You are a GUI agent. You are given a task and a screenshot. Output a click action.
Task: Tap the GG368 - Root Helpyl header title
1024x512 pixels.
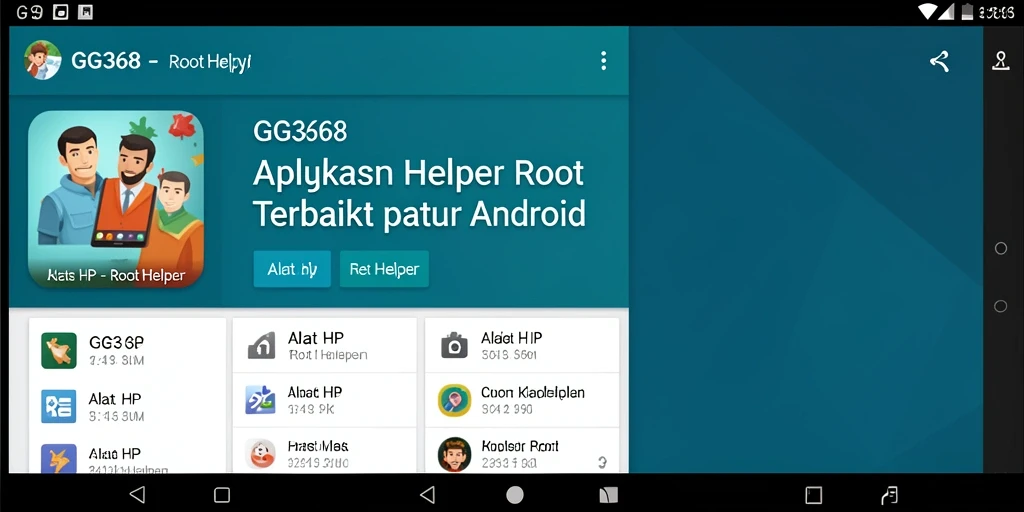point(161,61)
